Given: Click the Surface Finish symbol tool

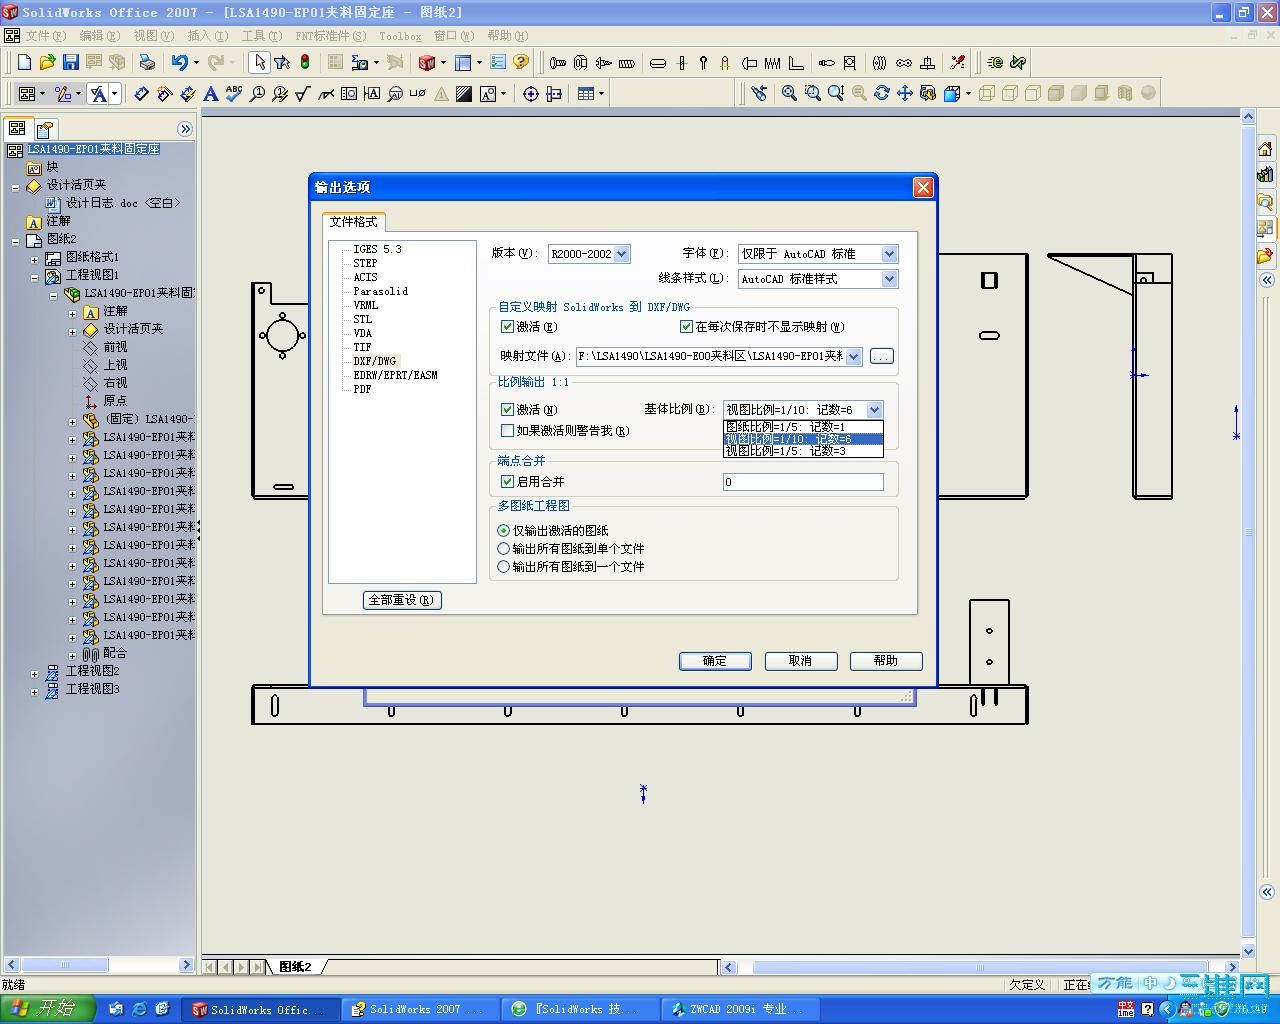Looking at the screenshot, I should point(303,94).
